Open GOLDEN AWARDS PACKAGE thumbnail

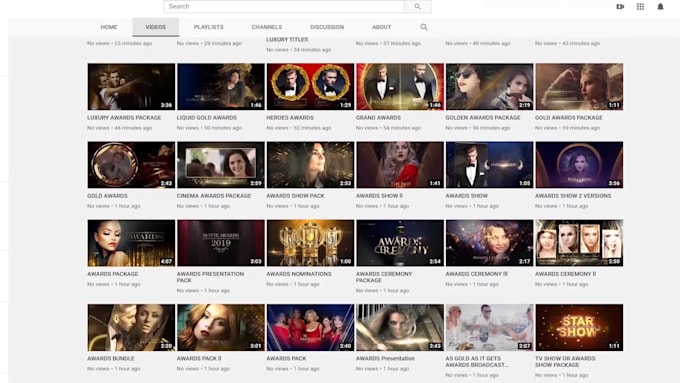[x=490, y=87]
